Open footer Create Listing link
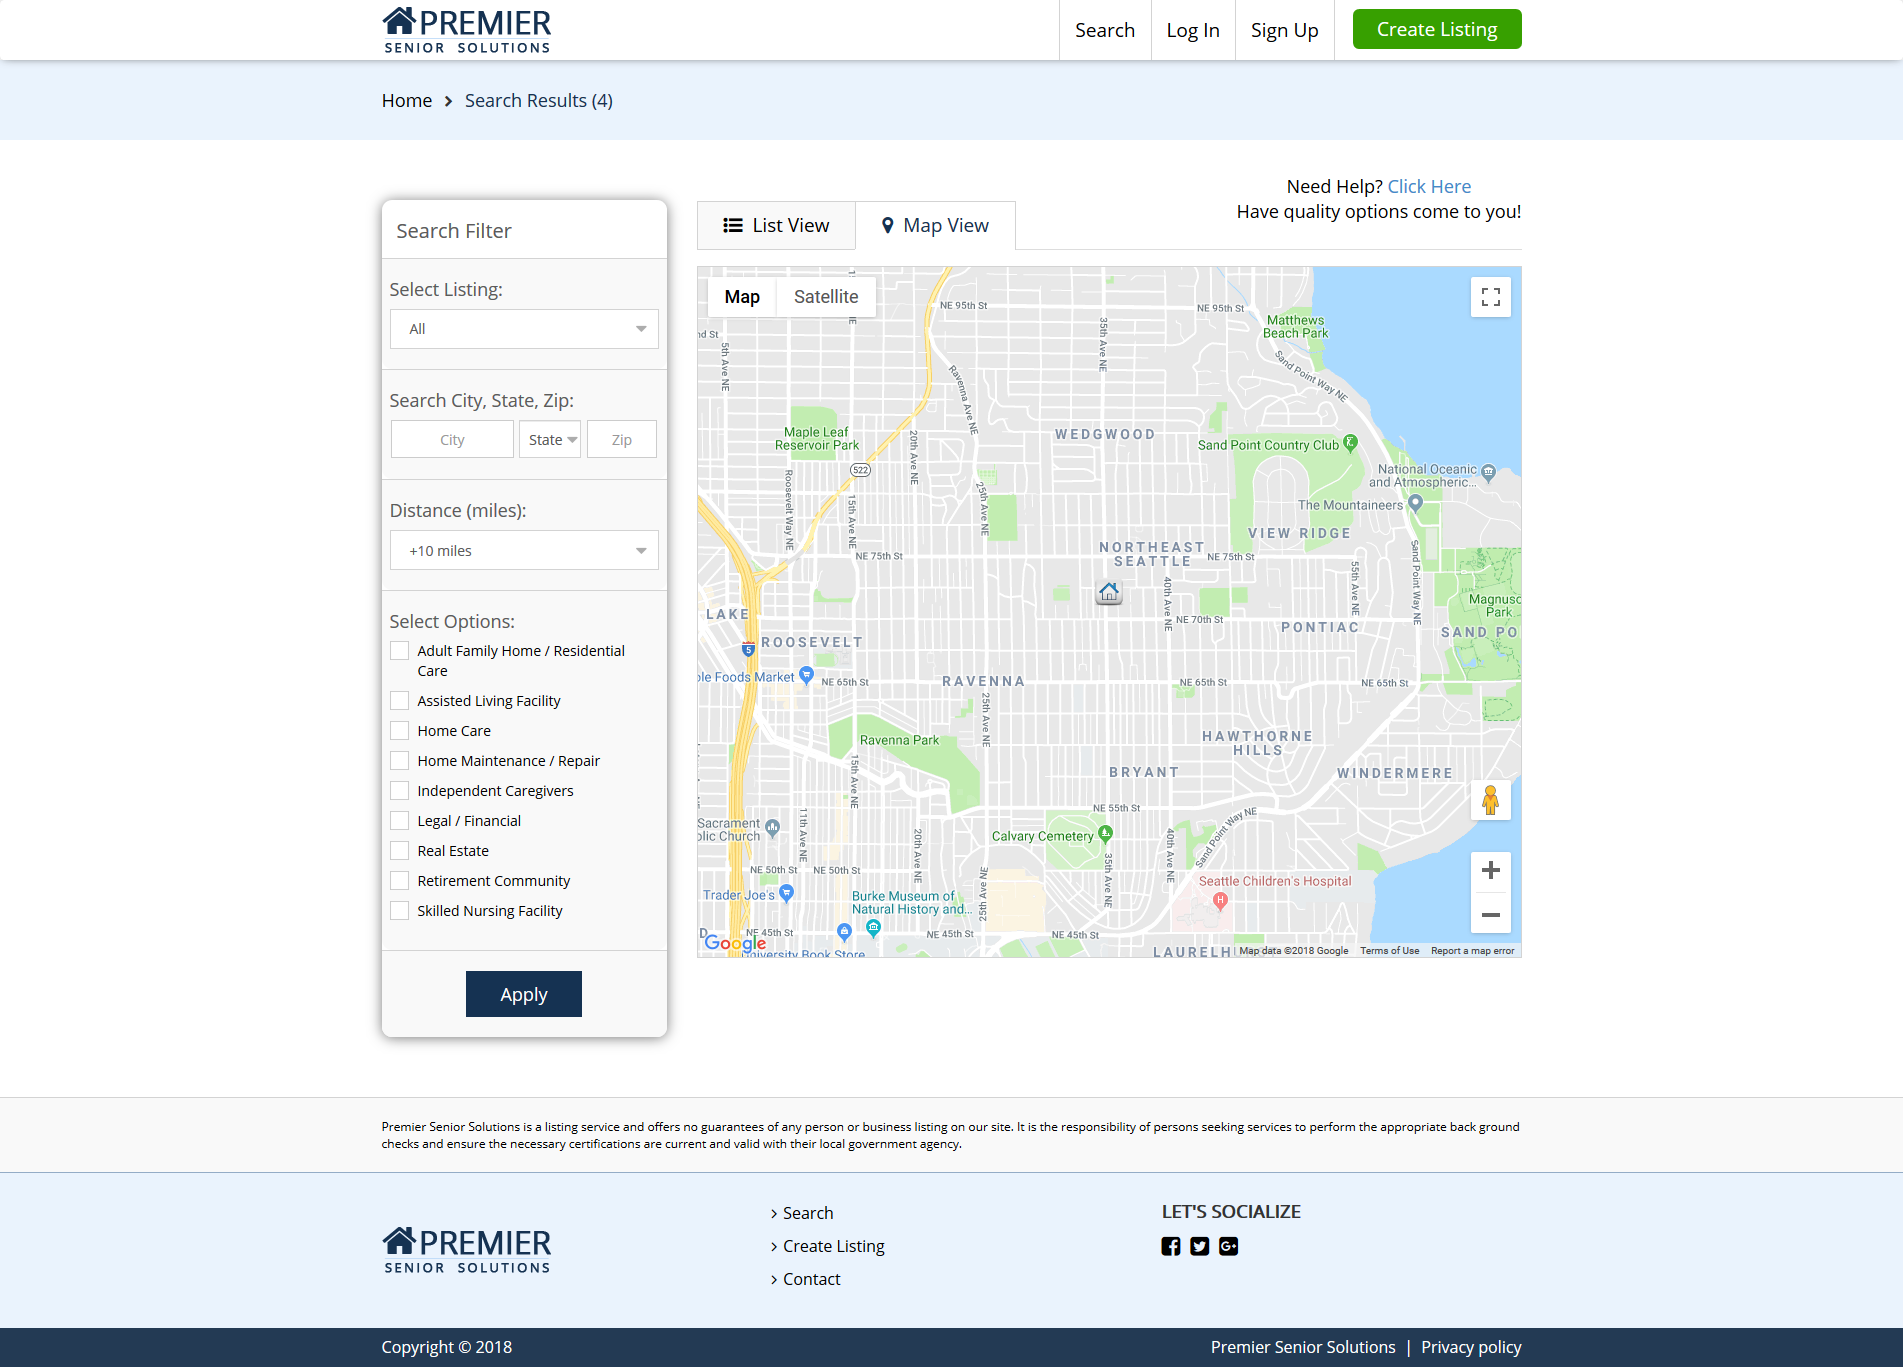 833,1246
